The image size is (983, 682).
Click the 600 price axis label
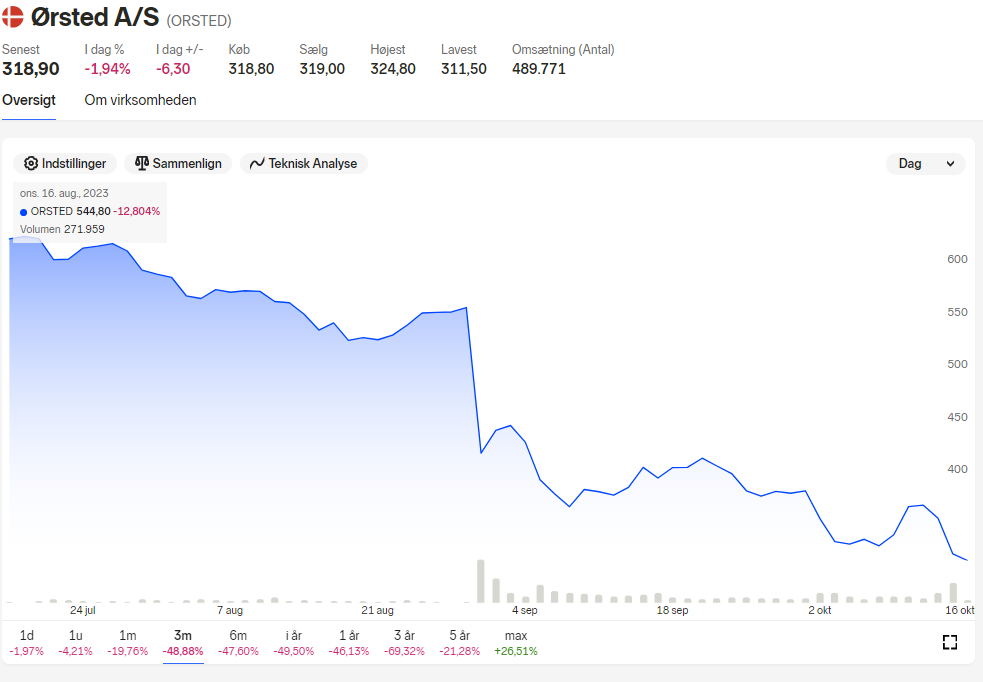point(957,260)
